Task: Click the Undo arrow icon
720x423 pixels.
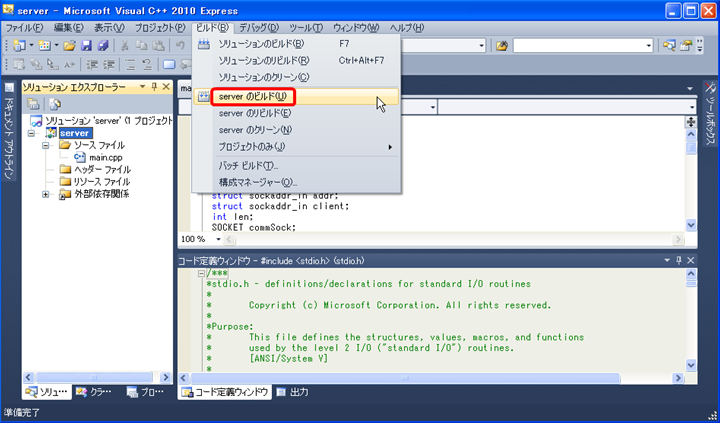Action: coord(180,45)
